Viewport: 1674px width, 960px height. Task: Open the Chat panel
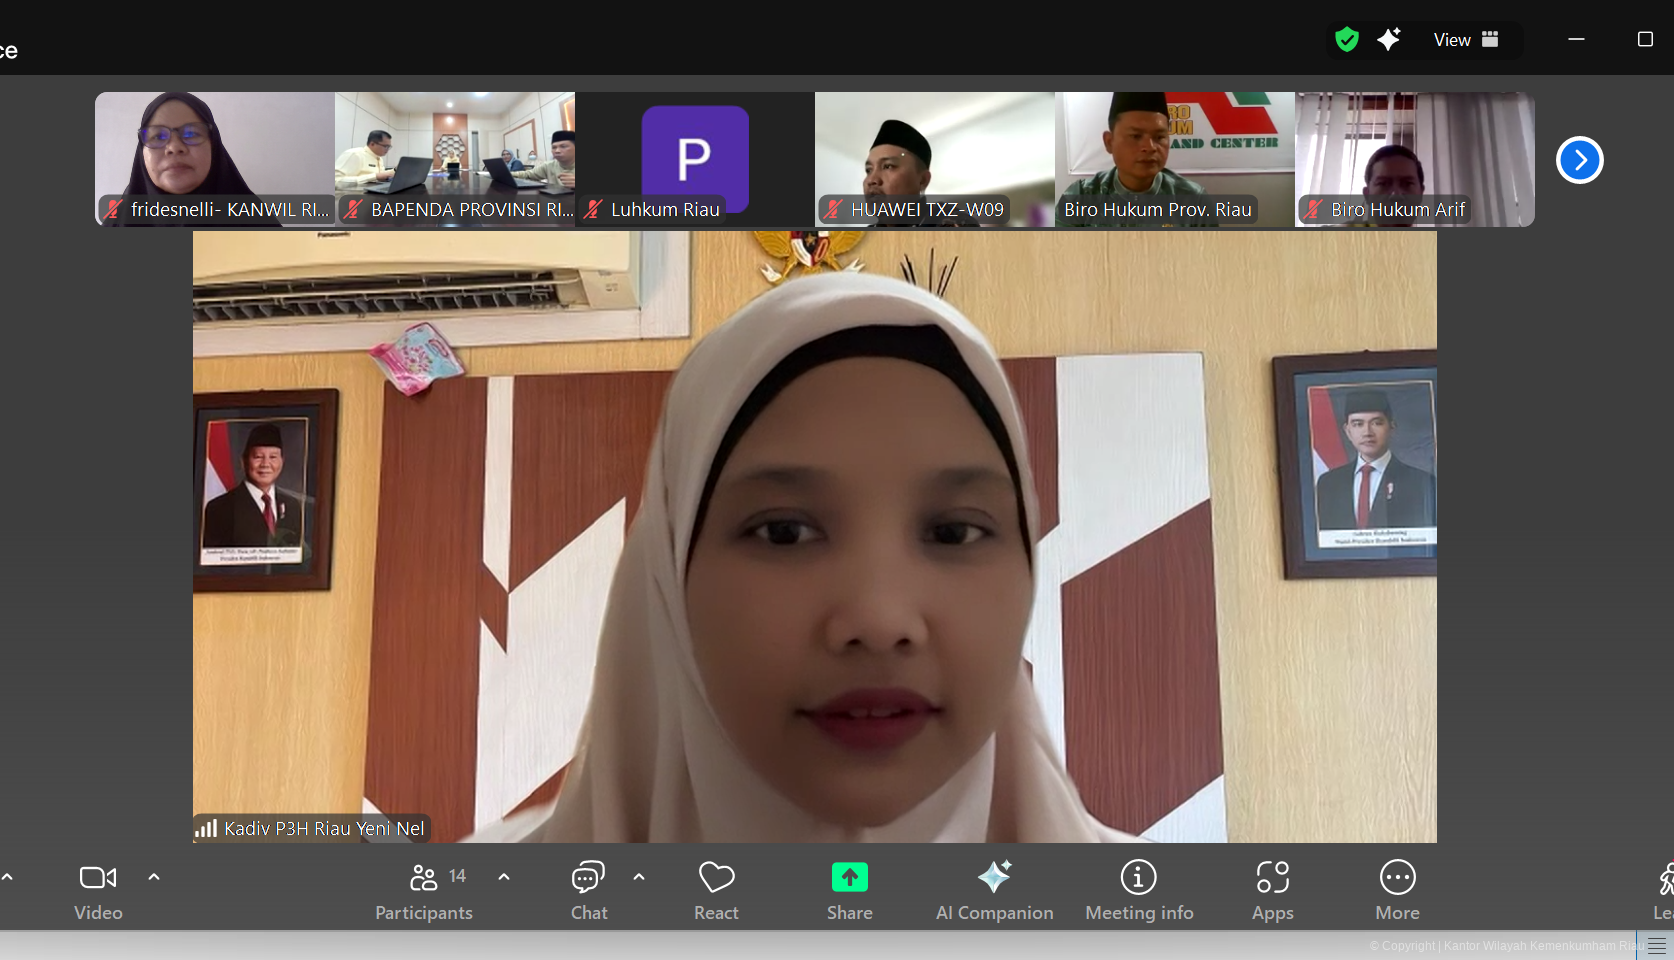[x=588, y=889]
